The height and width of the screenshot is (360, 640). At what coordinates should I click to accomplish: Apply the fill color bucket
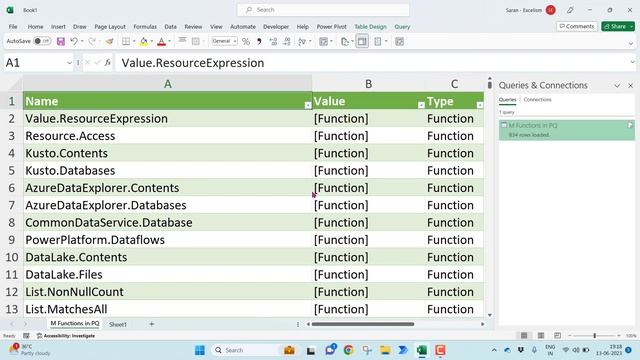pos(144,41)
